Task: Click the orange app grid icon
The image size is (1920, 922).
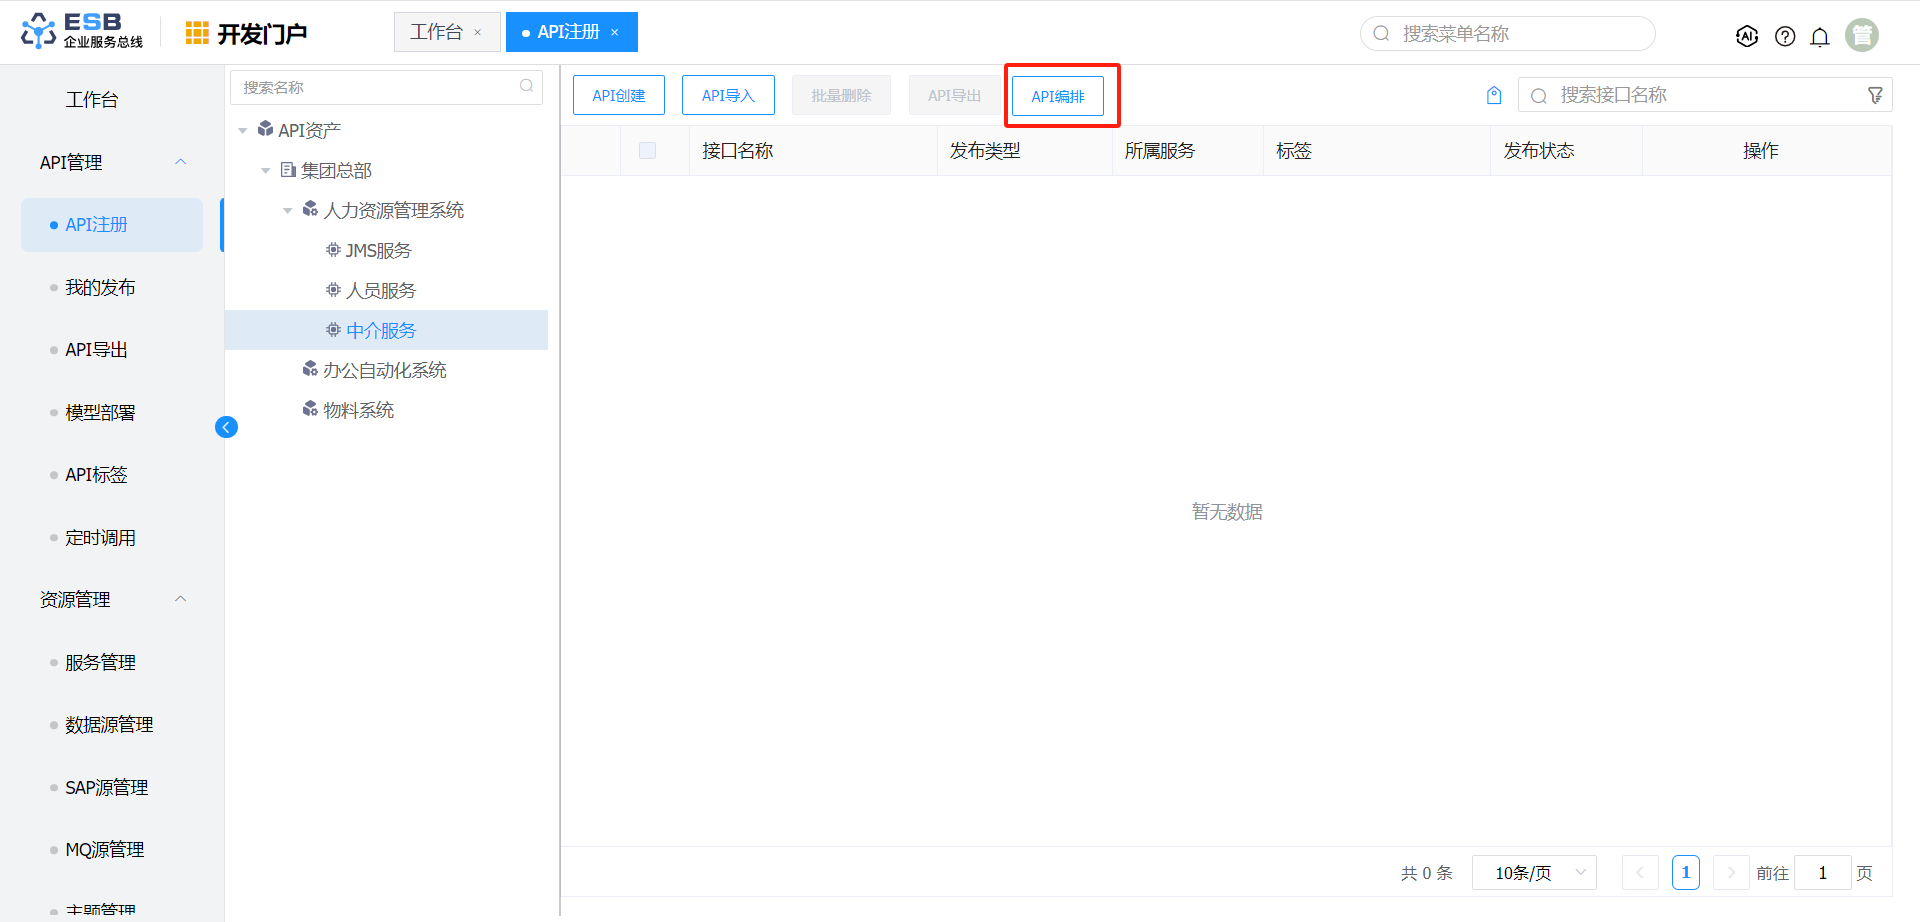Action: [197, 33]
